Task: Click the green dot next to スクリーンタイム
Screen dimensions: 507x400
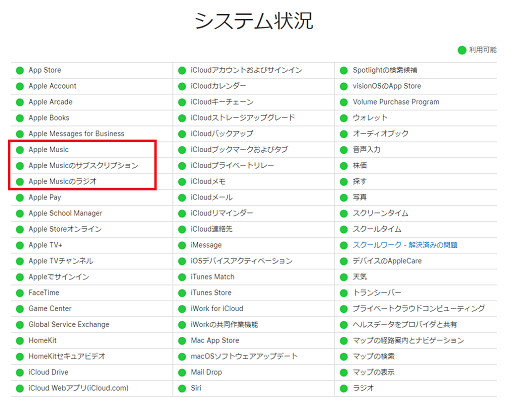Action: tap(344, 213)
